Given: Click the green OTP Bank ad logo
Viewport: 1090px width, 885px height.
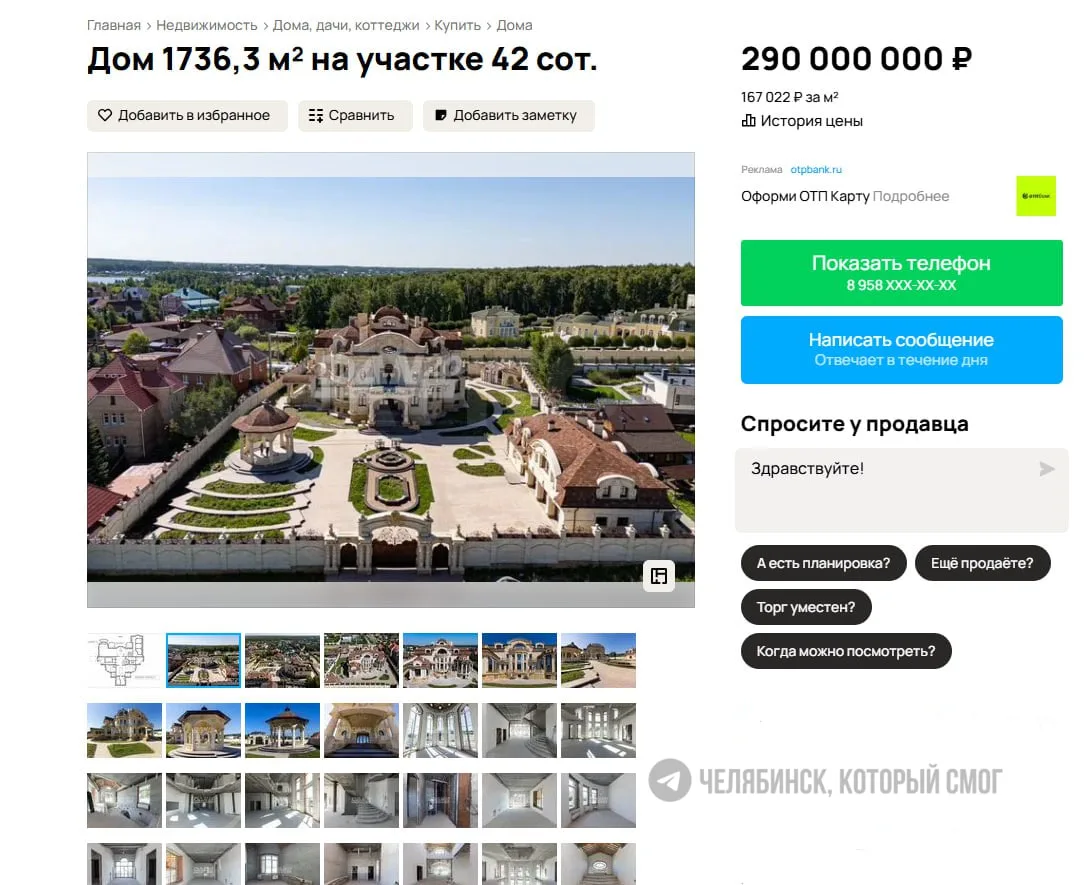Looking at the screenshot, I should [1036, 196].
